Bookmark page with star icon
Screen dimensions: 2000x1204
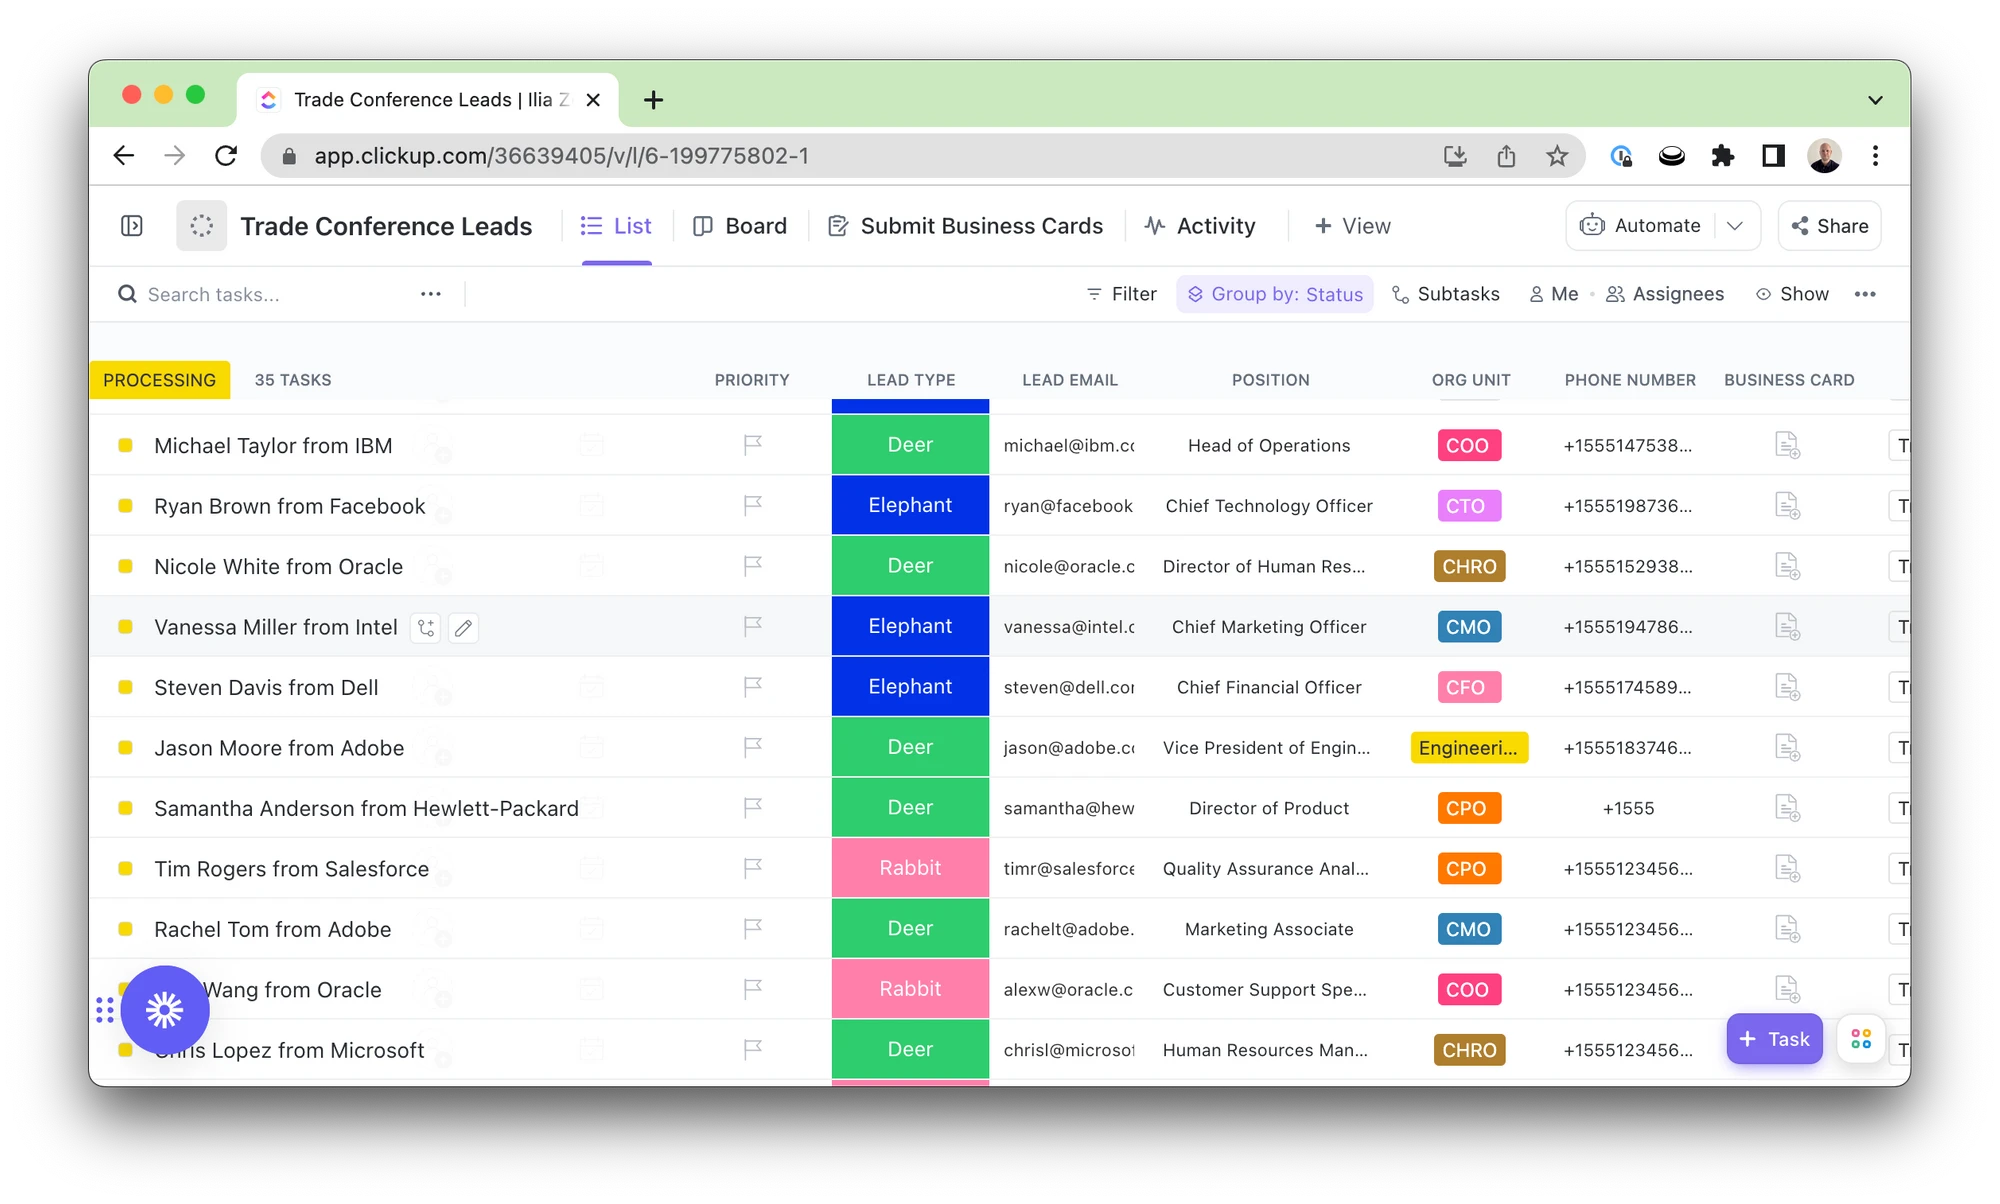click(x=1557, y=156)
